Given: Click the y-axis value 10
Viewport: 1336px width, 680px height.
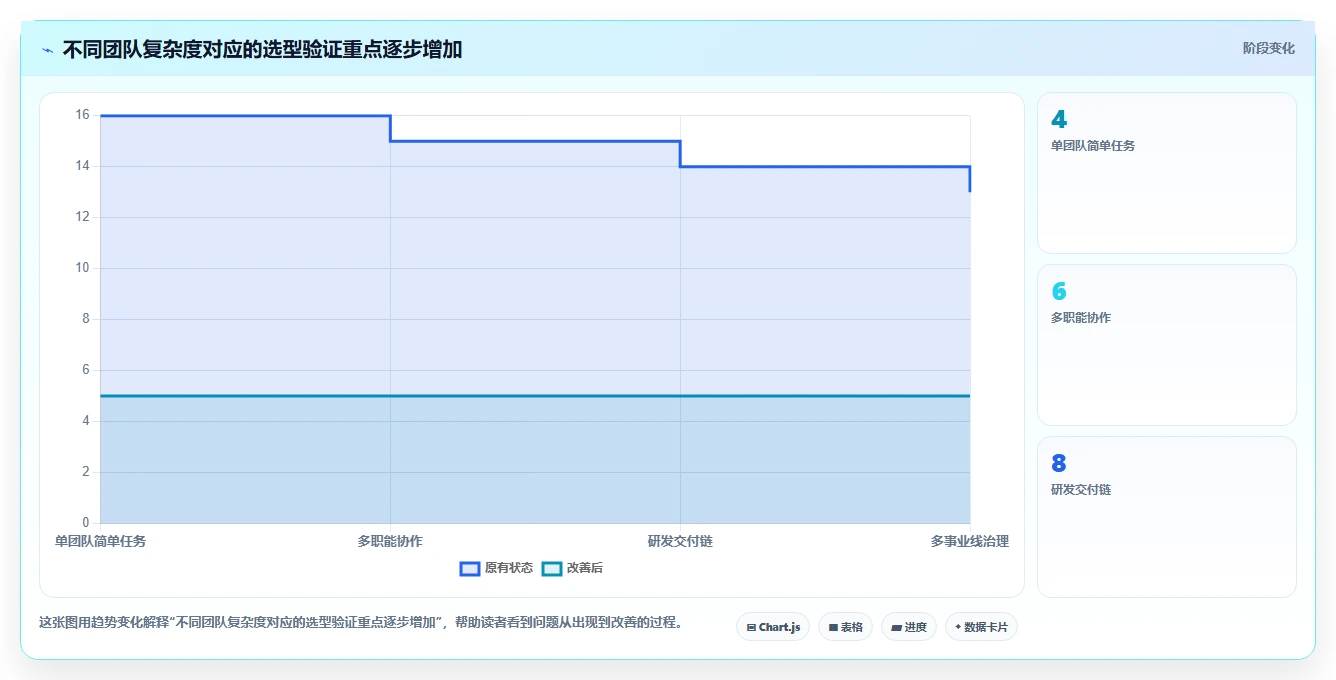Looking at the screenshot, I should [82, 268].
